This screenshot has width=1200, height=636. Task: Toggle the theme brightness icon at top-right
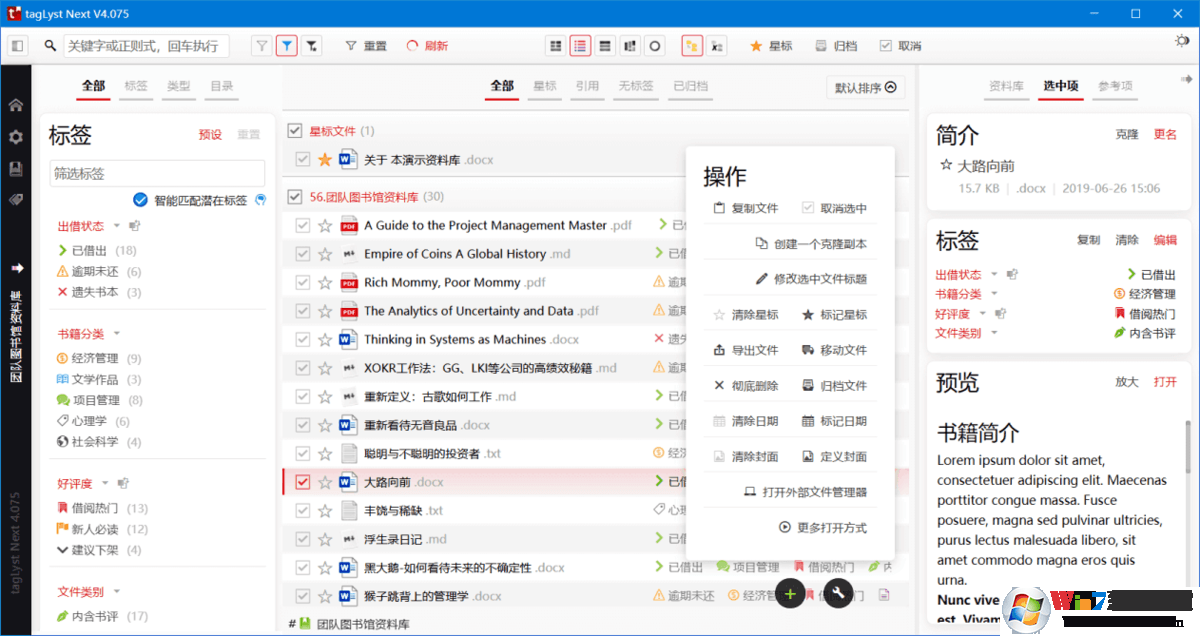tap(1182, 42)
